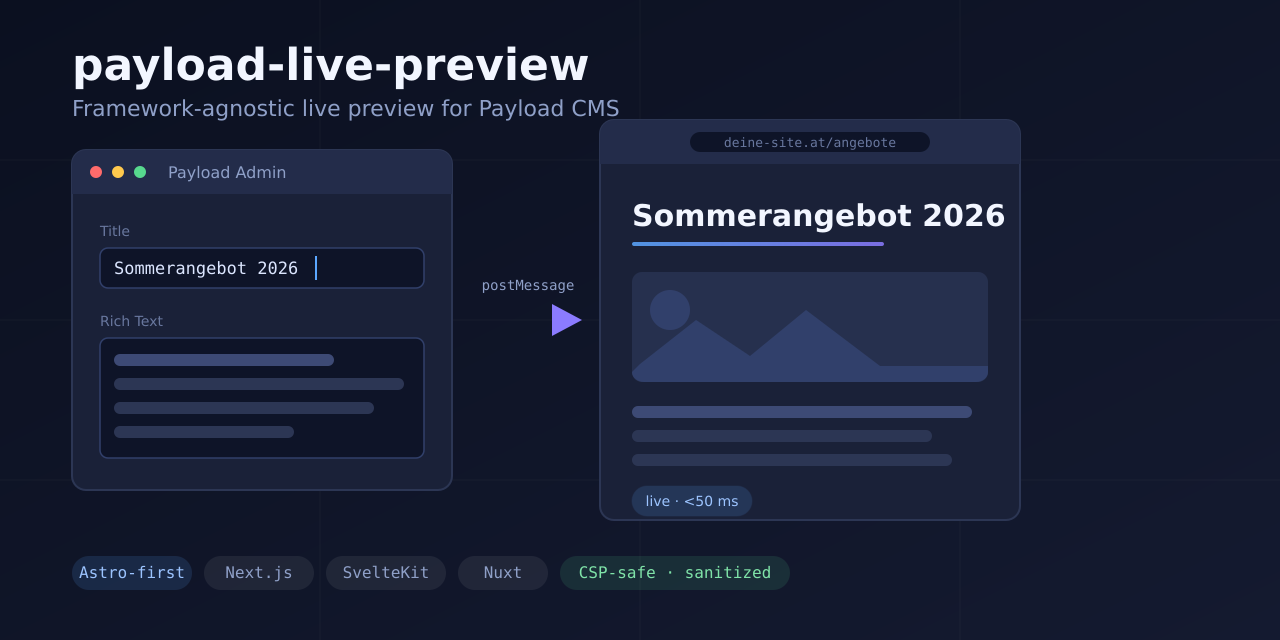1280x640 pixels.
Task: Click the Title field label
Action: click(115, 231)
